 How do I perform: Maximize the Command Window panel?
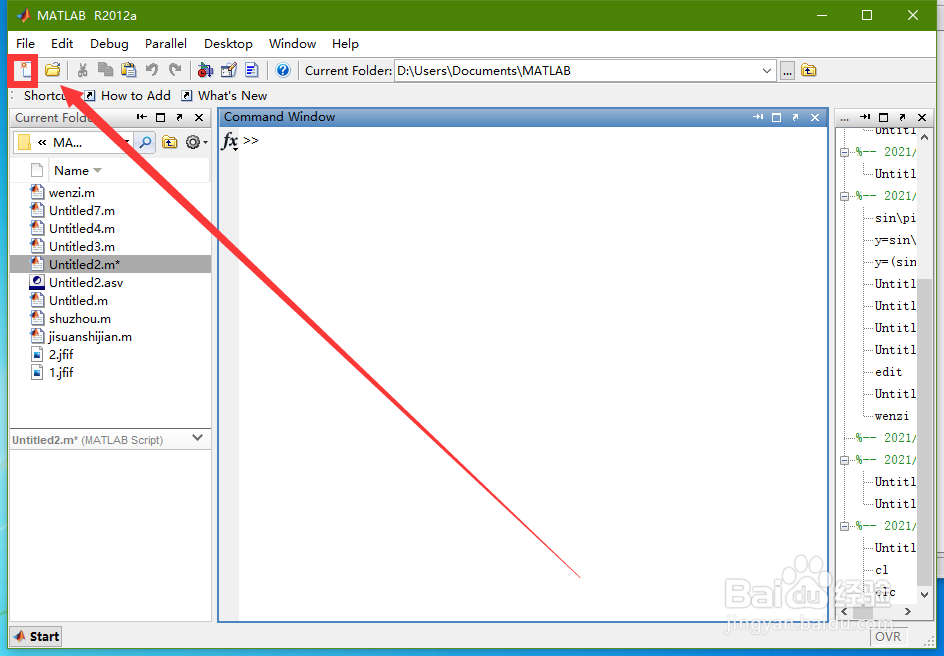tap(776, 117)
